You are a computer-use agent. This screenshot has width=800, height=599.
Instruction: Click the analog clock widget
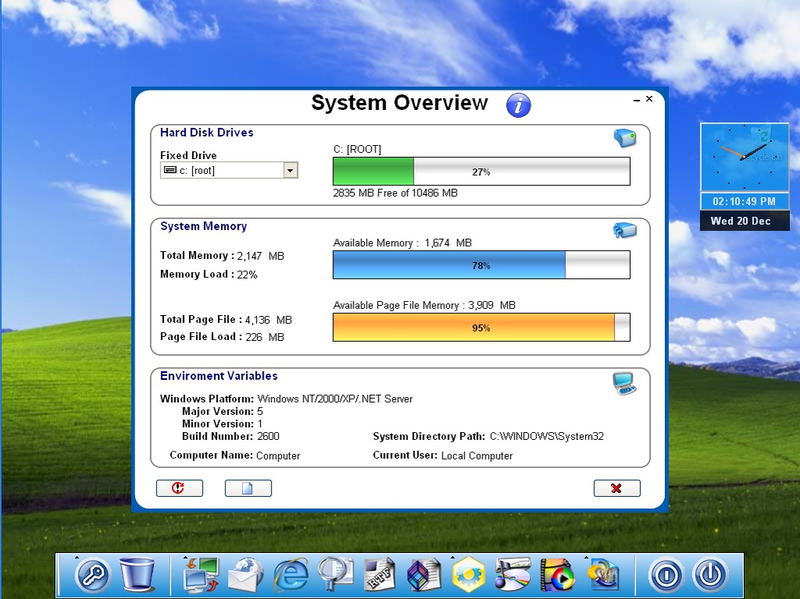(744, 157)
